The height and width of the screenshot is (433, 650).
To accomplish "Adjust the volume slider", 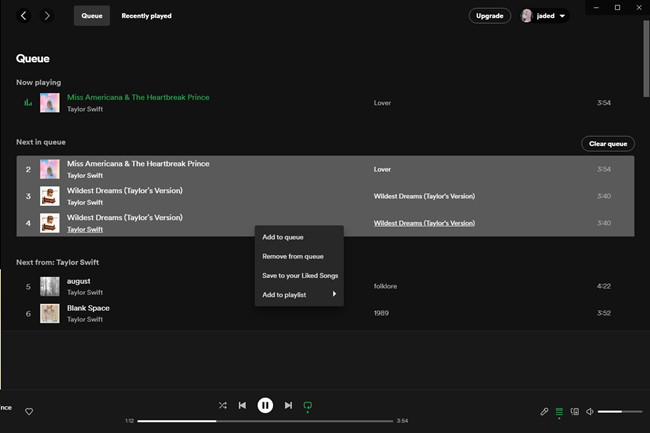I will click(x=620, y=411).
